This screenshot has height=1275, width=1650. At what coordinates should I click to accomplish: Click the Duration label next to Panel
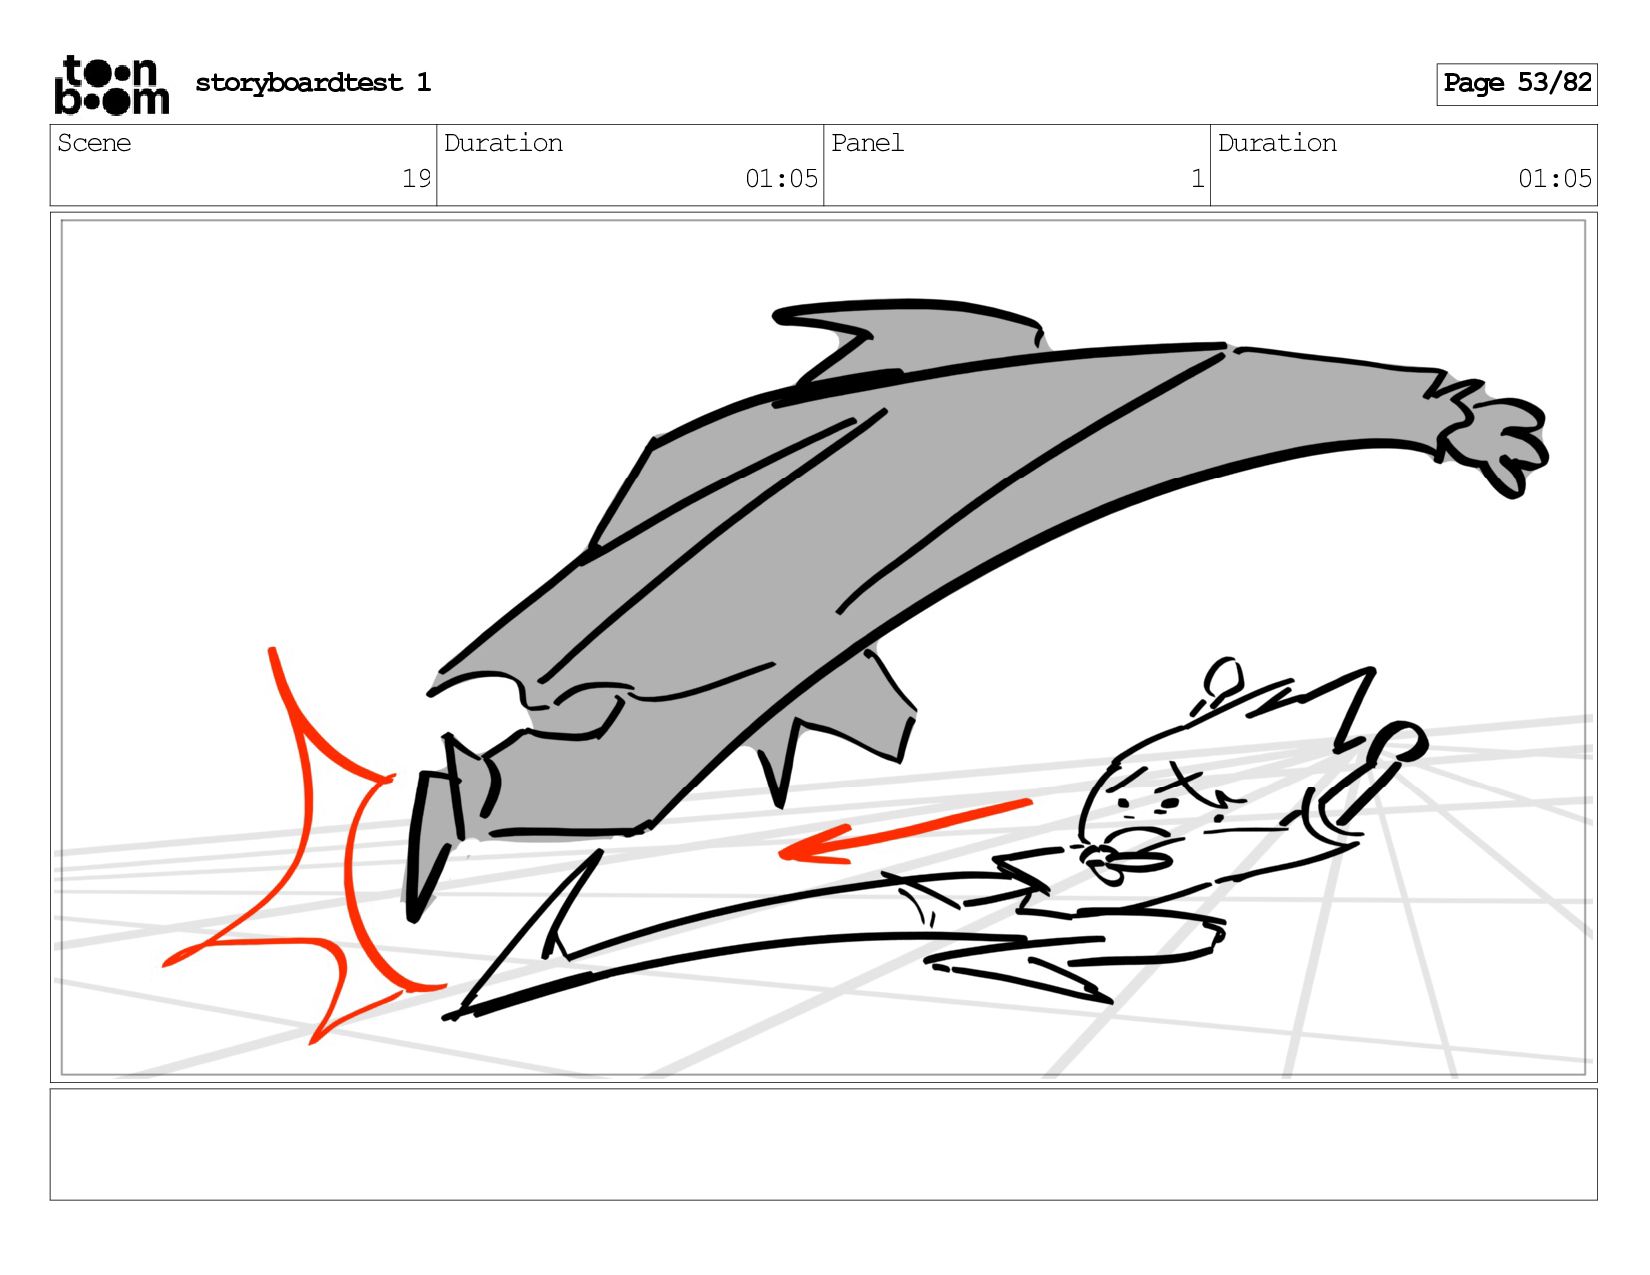point(1277,143)
